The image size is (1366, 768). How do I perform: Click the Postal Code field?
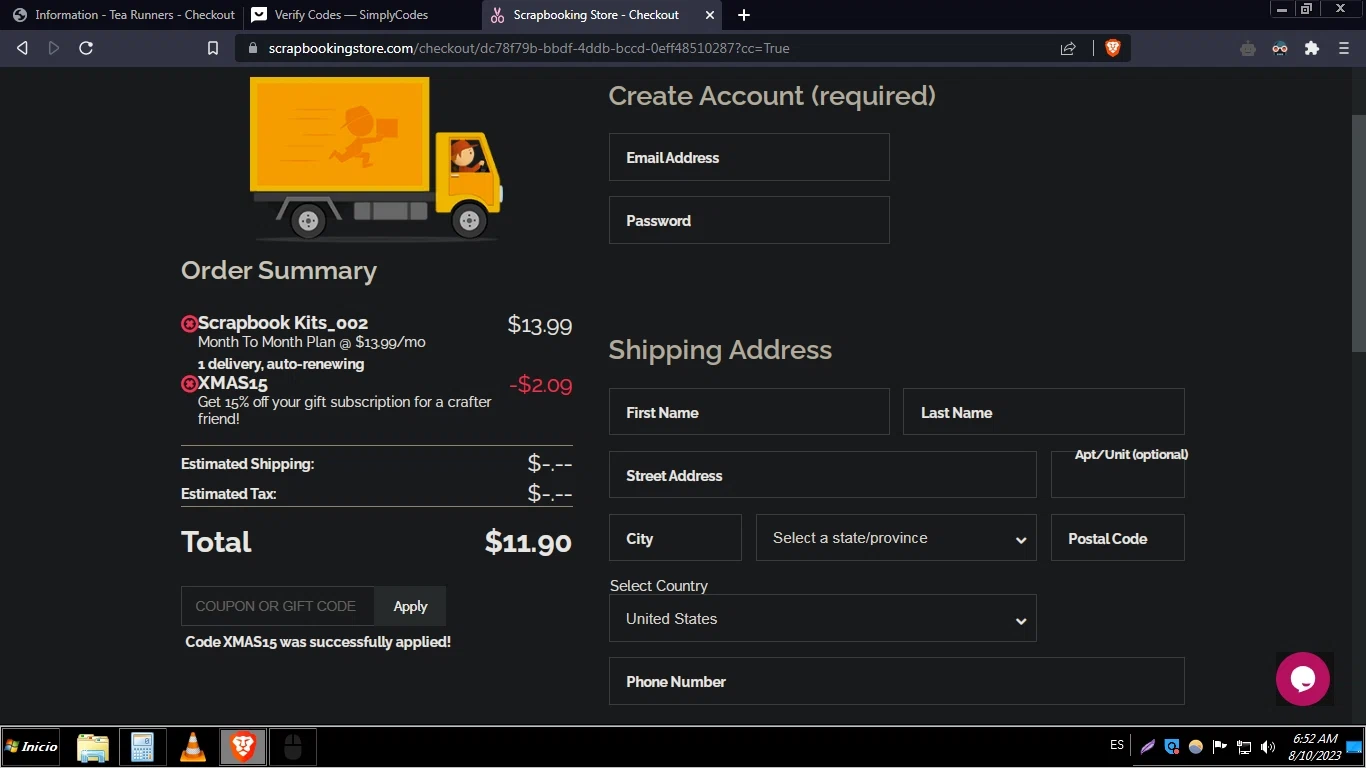click(1118, 538)
